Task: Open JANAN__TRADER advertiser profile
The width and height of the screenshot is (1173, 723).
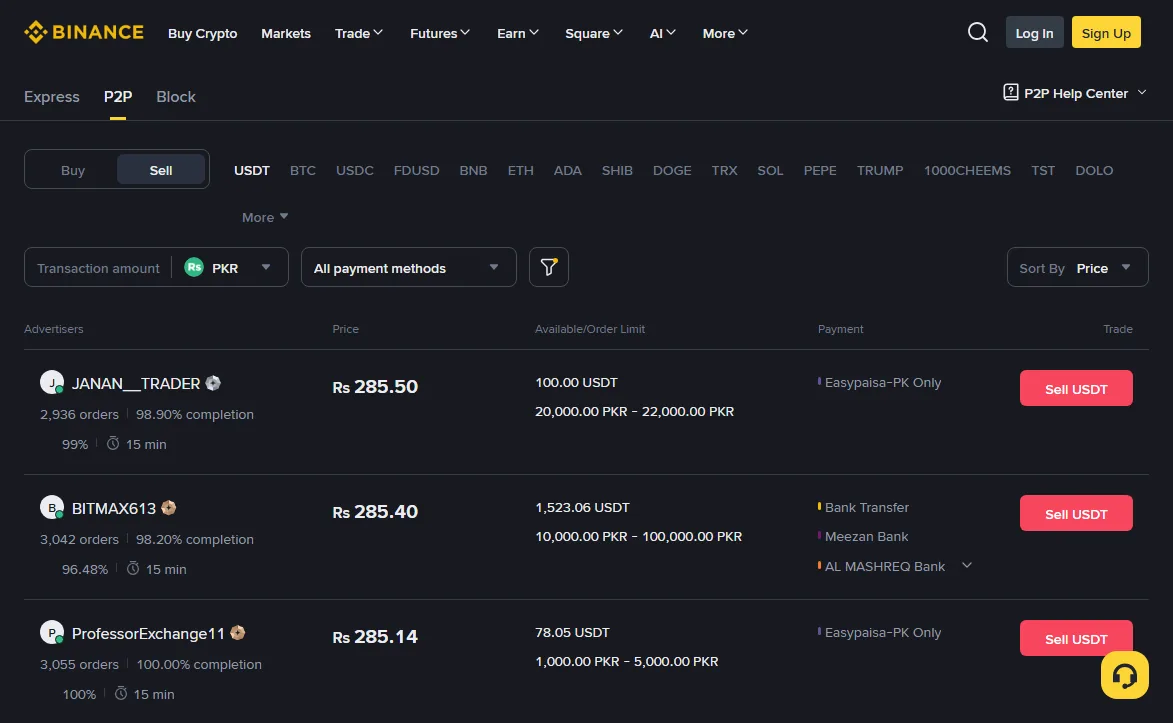Action: (x=136, y=383)
